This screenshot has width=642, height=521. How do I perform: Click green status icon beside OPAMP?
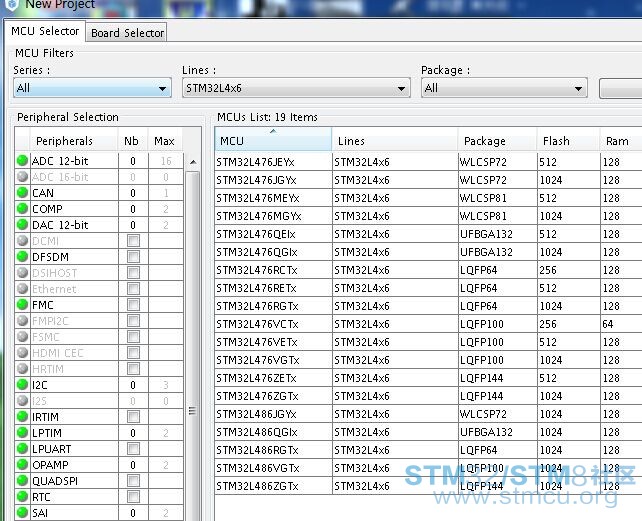[x=23, y=464]
